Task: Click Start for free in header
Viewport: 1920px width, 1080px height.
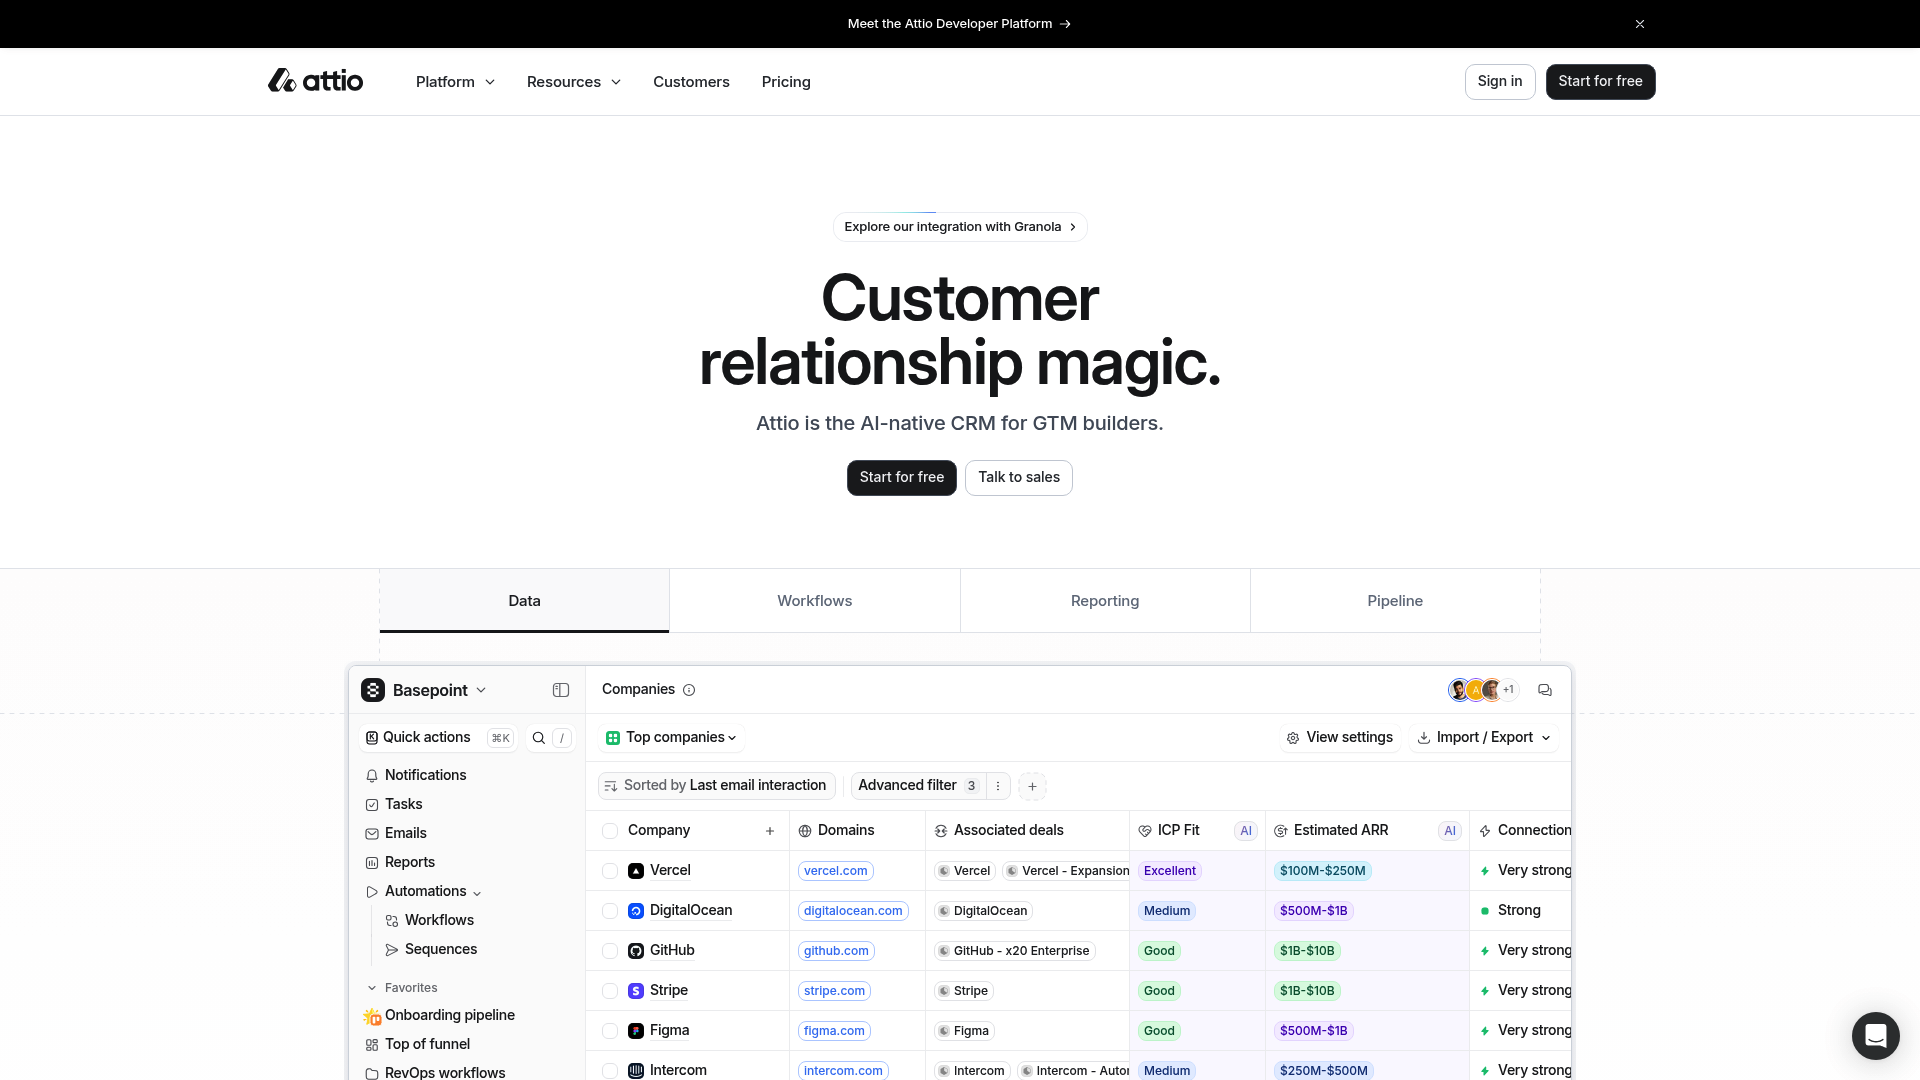Action: 1600,82
